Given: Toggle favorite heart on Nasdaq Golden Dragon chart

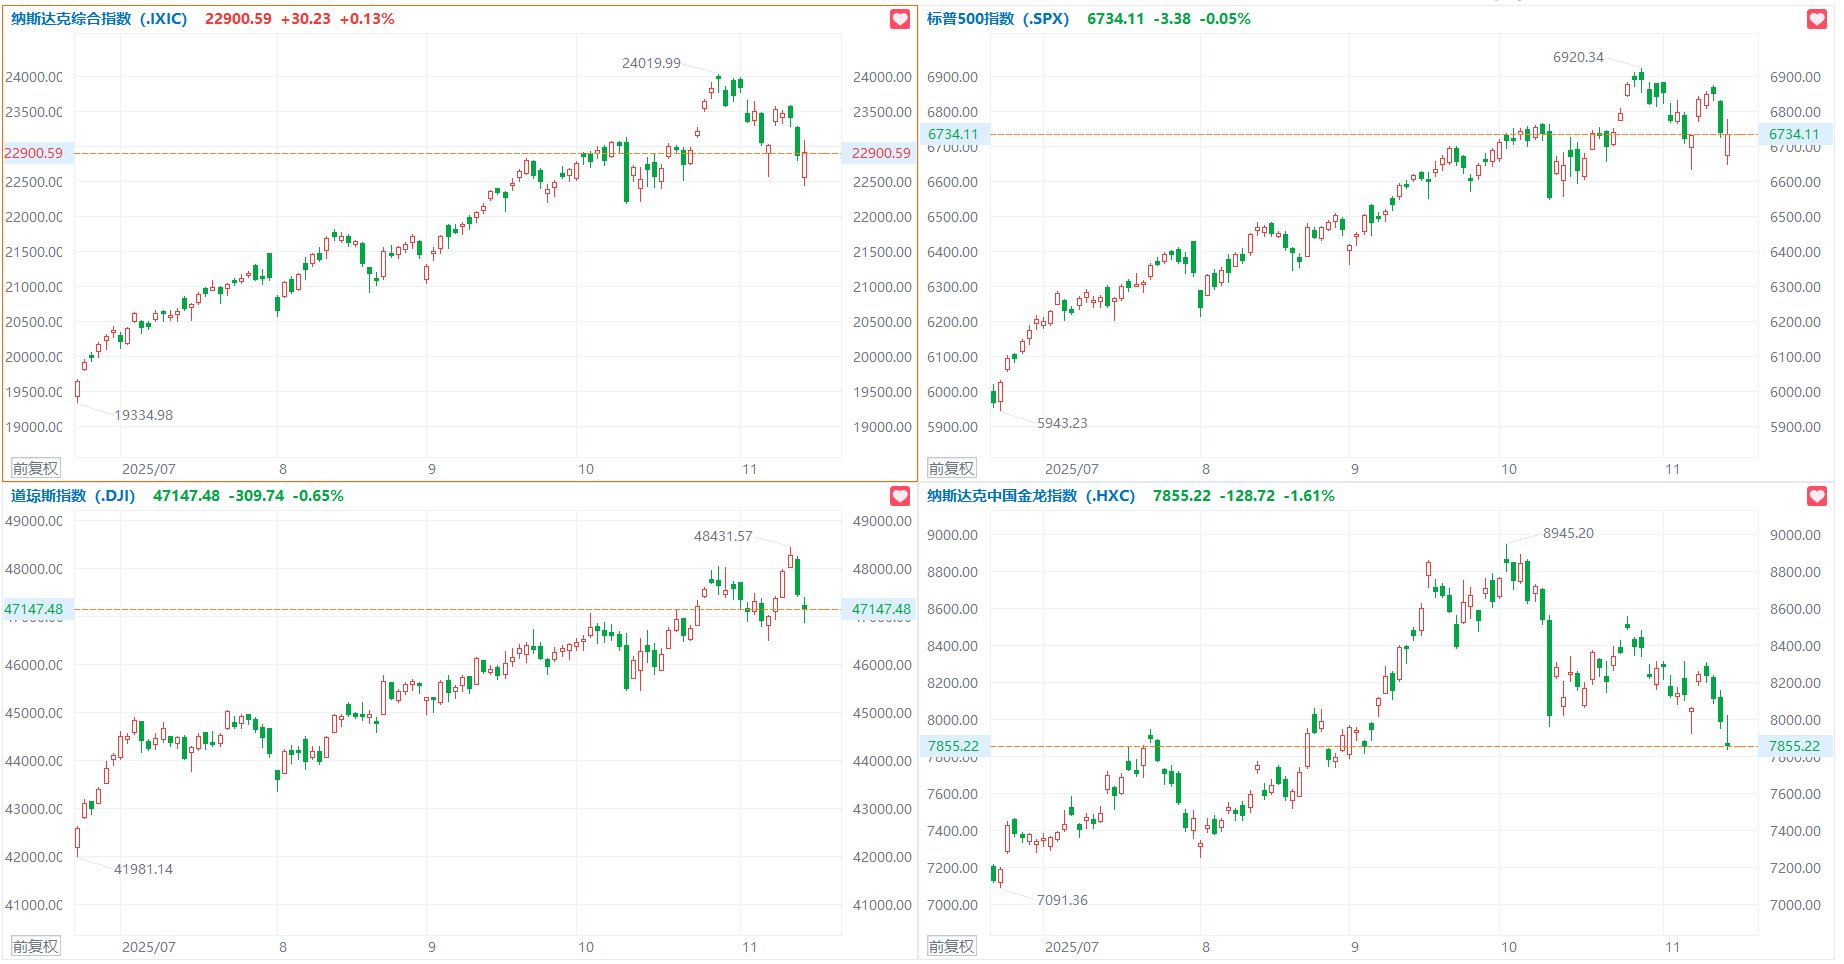Looking at the screenshot, I should [x=1817, y=496].
